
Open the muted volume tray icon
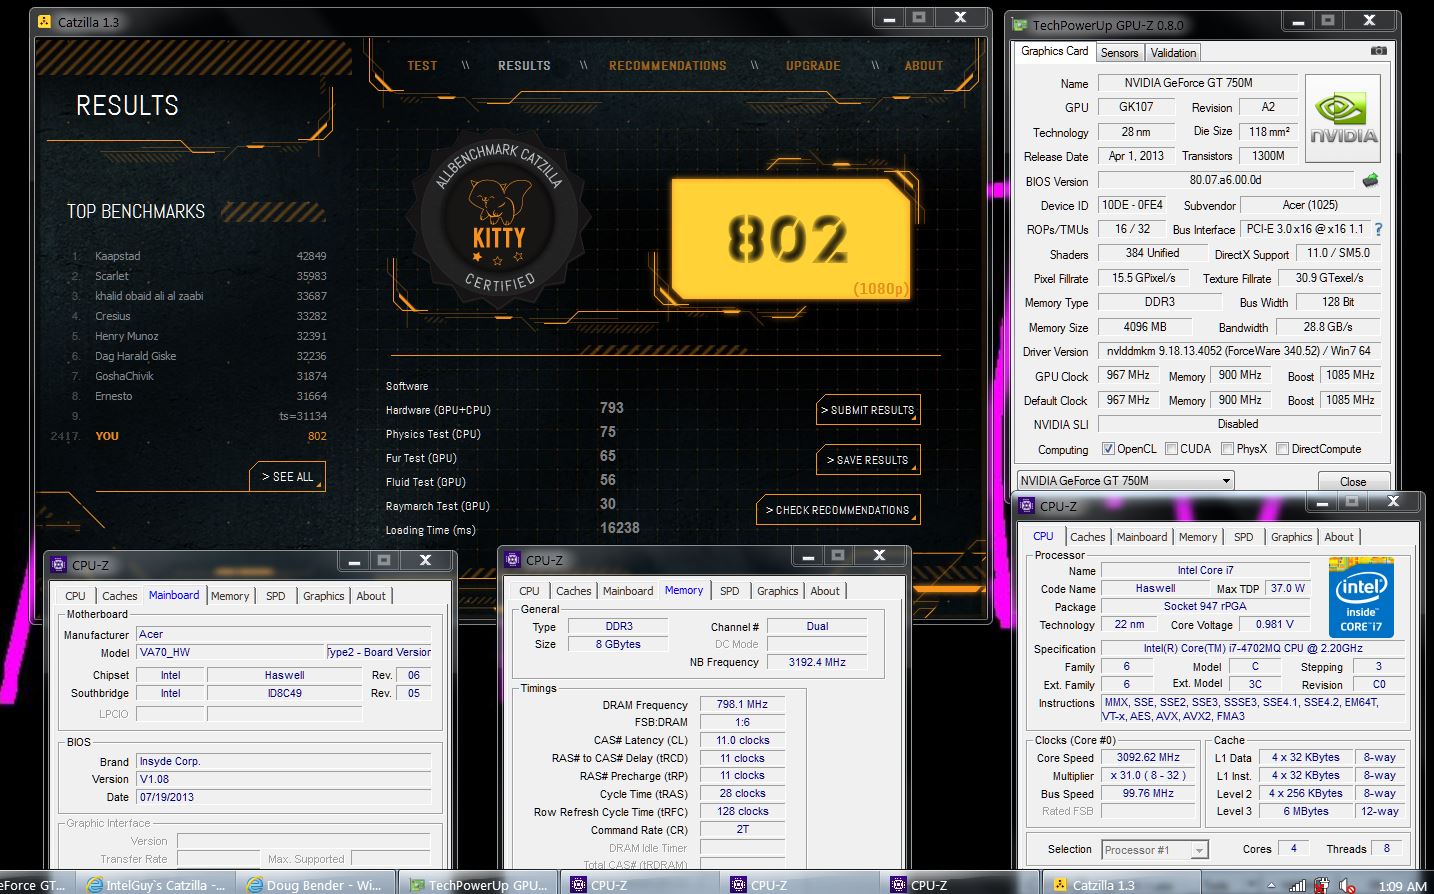(x=1347, y=885)
